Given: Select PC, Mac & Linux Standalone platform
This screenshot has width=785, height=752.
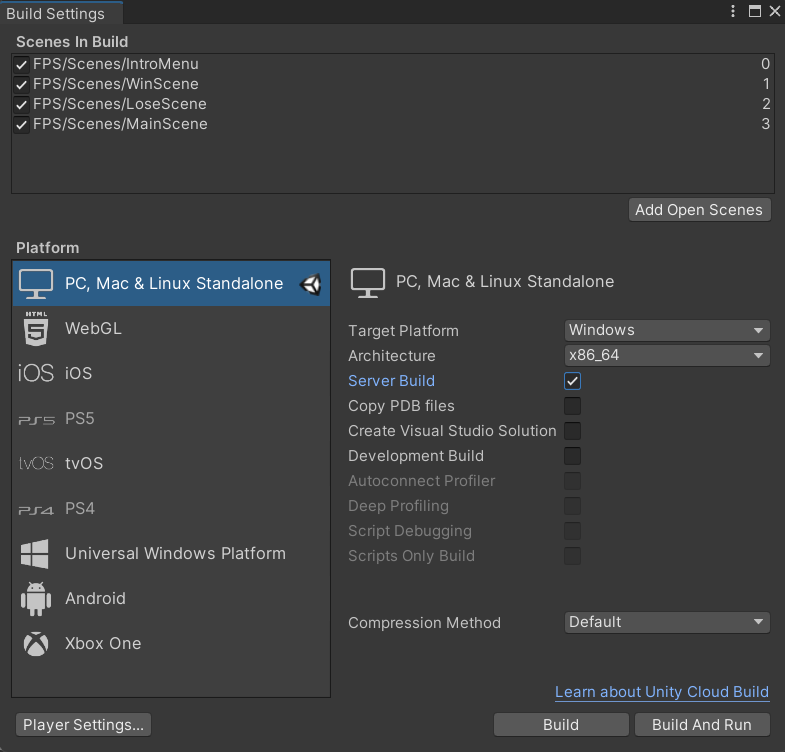Looking at the screenshot, I should pos(172,284).
